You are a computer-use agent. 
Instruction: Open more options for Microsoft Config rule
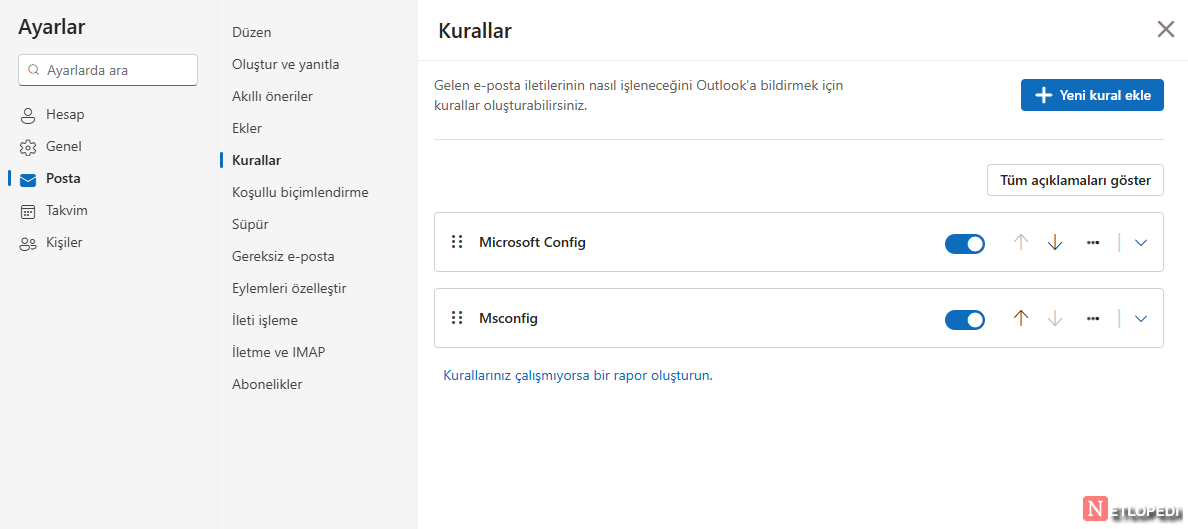click(x=1093, y=242)
